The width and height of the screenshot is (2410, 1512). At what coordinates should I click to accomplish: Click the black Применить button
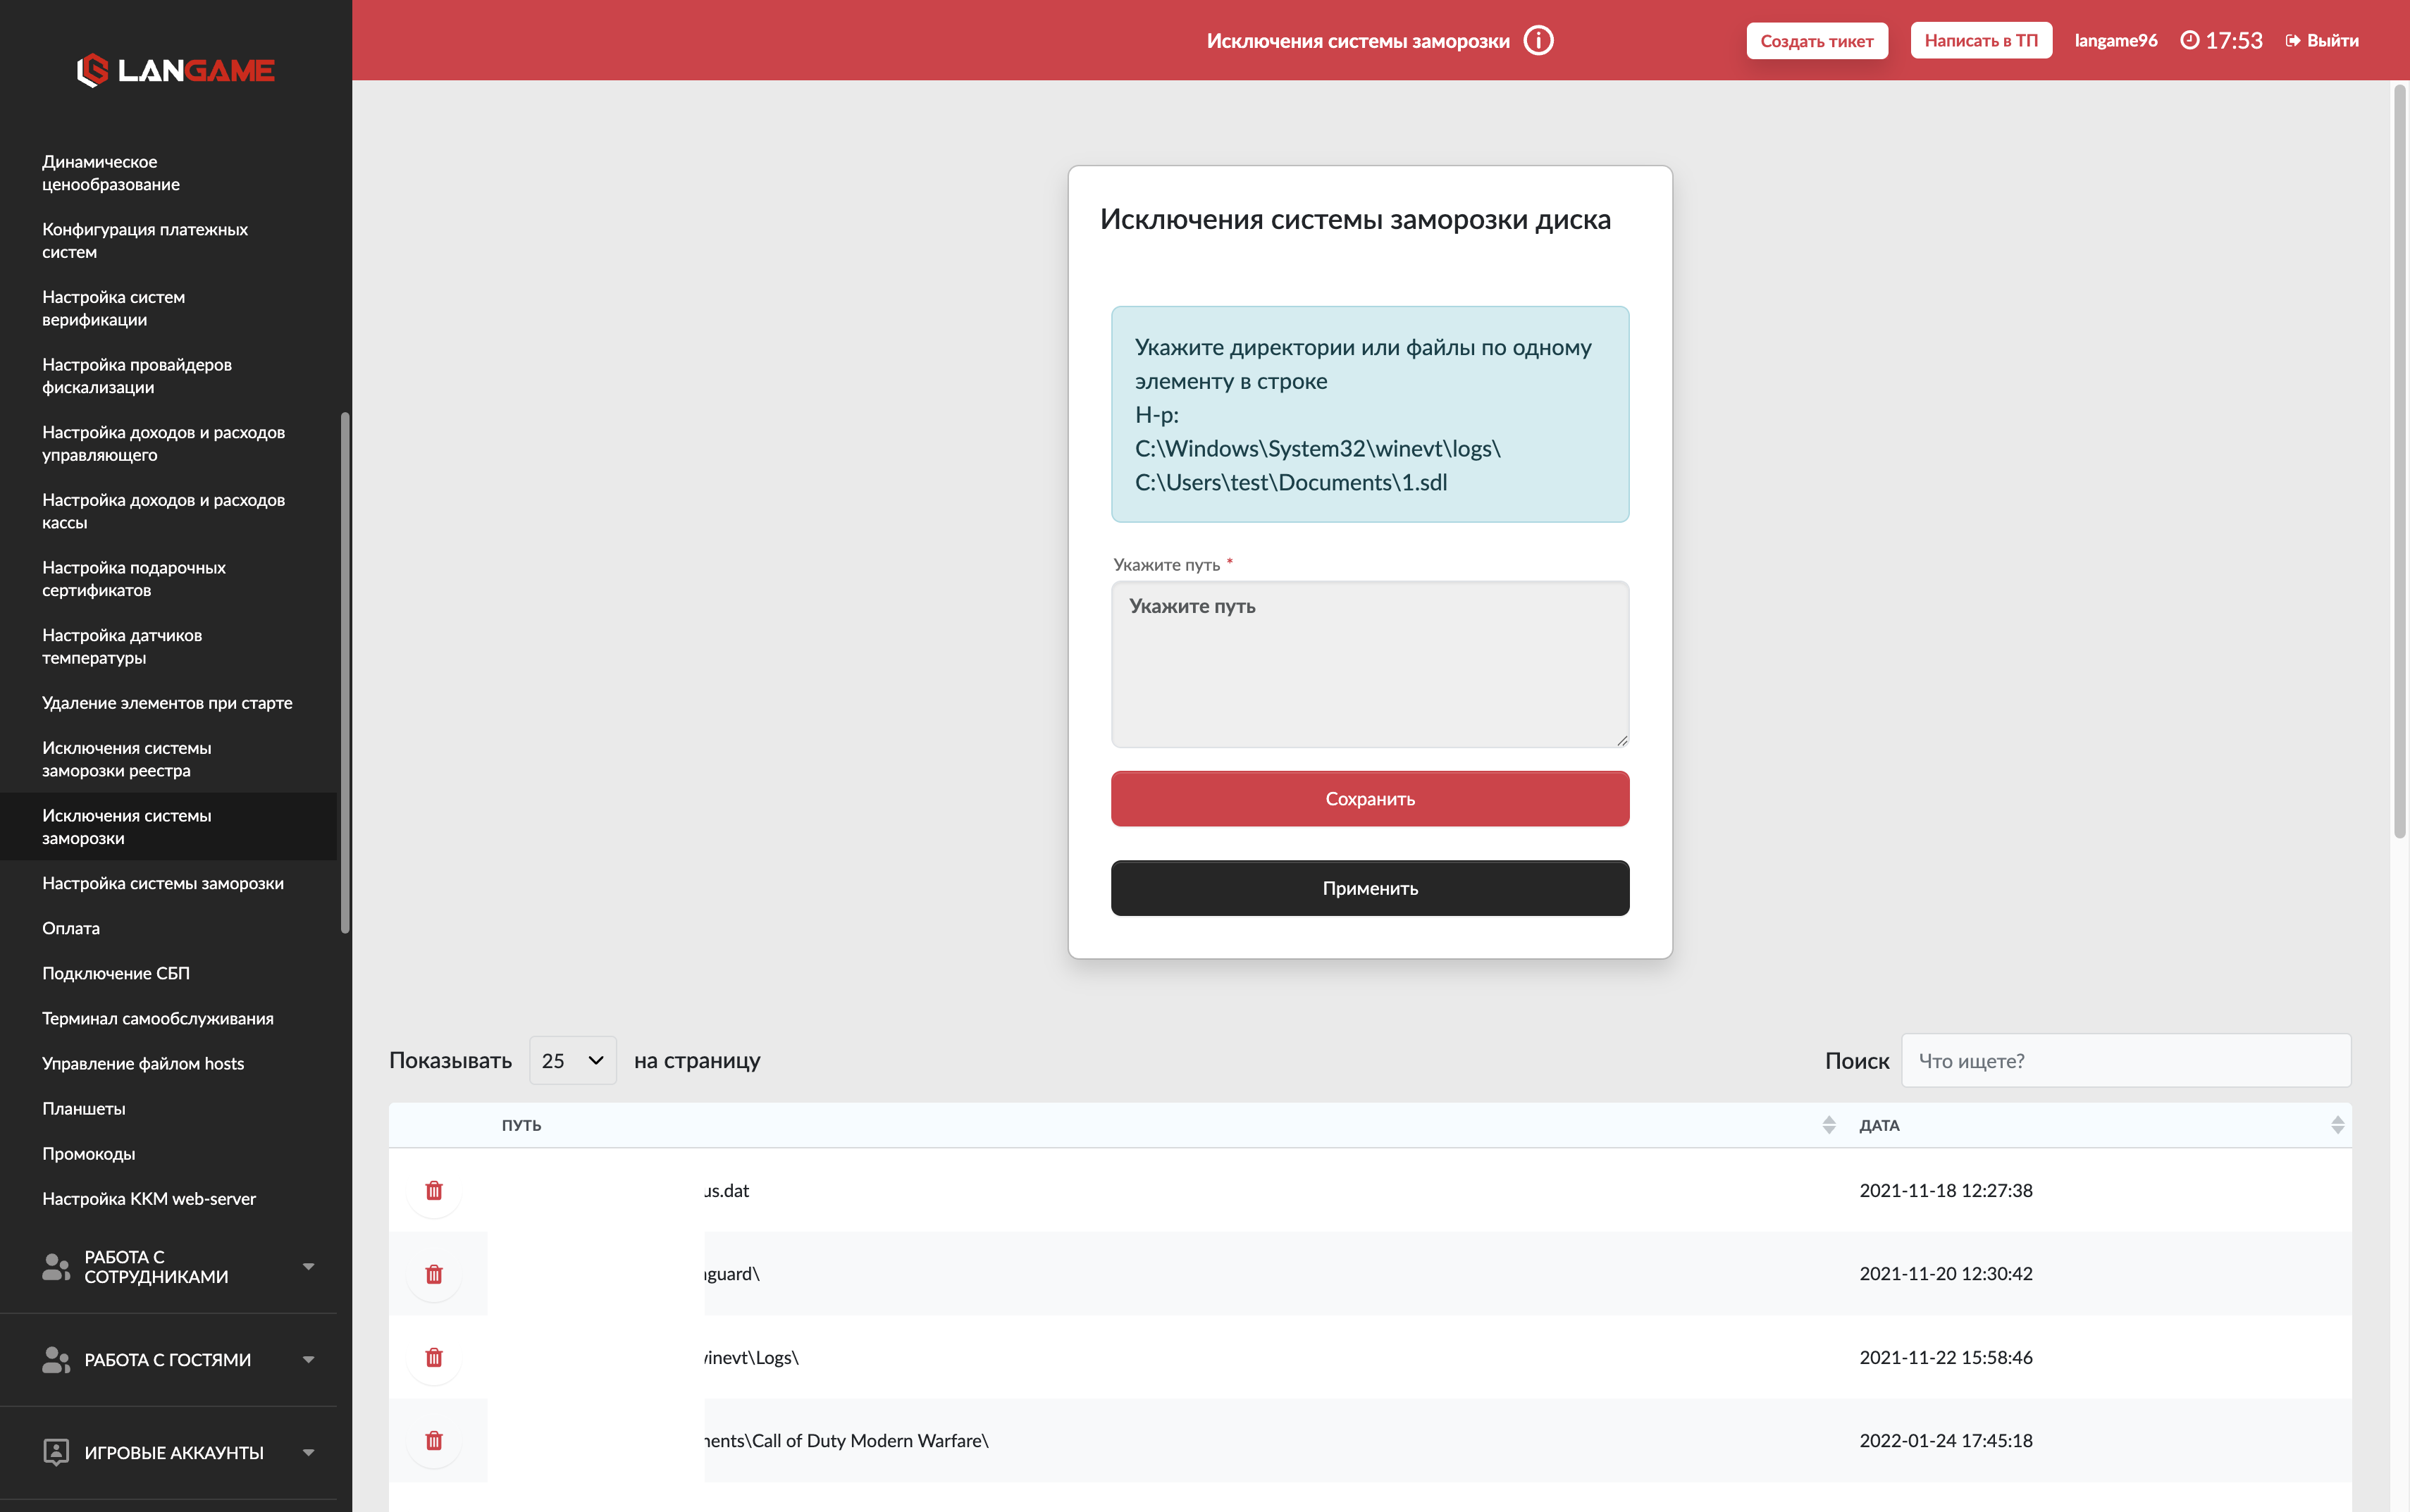1370,888
